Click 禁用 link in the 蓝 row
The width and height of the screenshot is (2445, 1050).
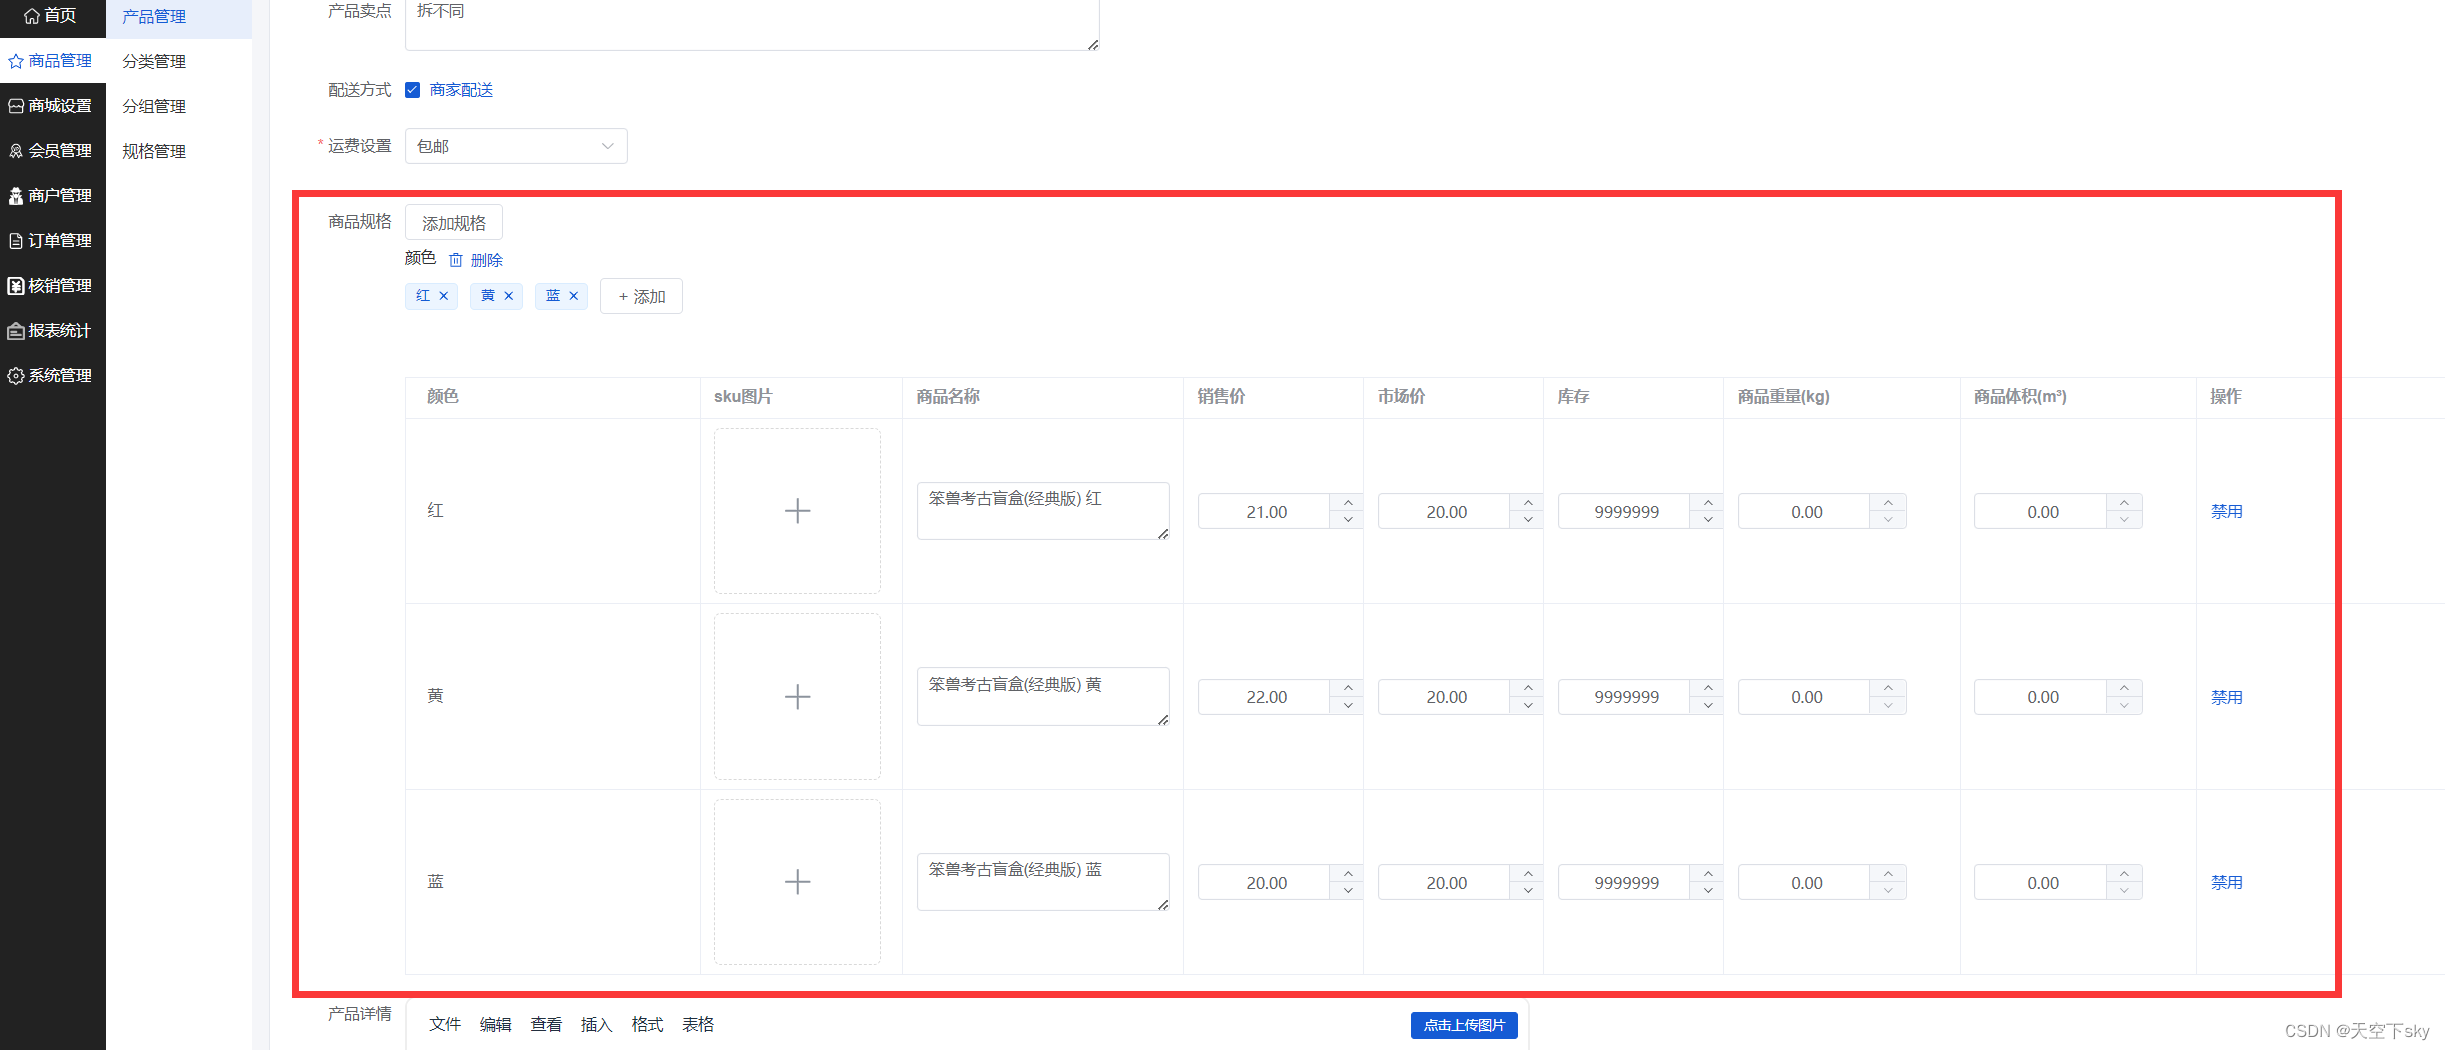click(2227, 883)
